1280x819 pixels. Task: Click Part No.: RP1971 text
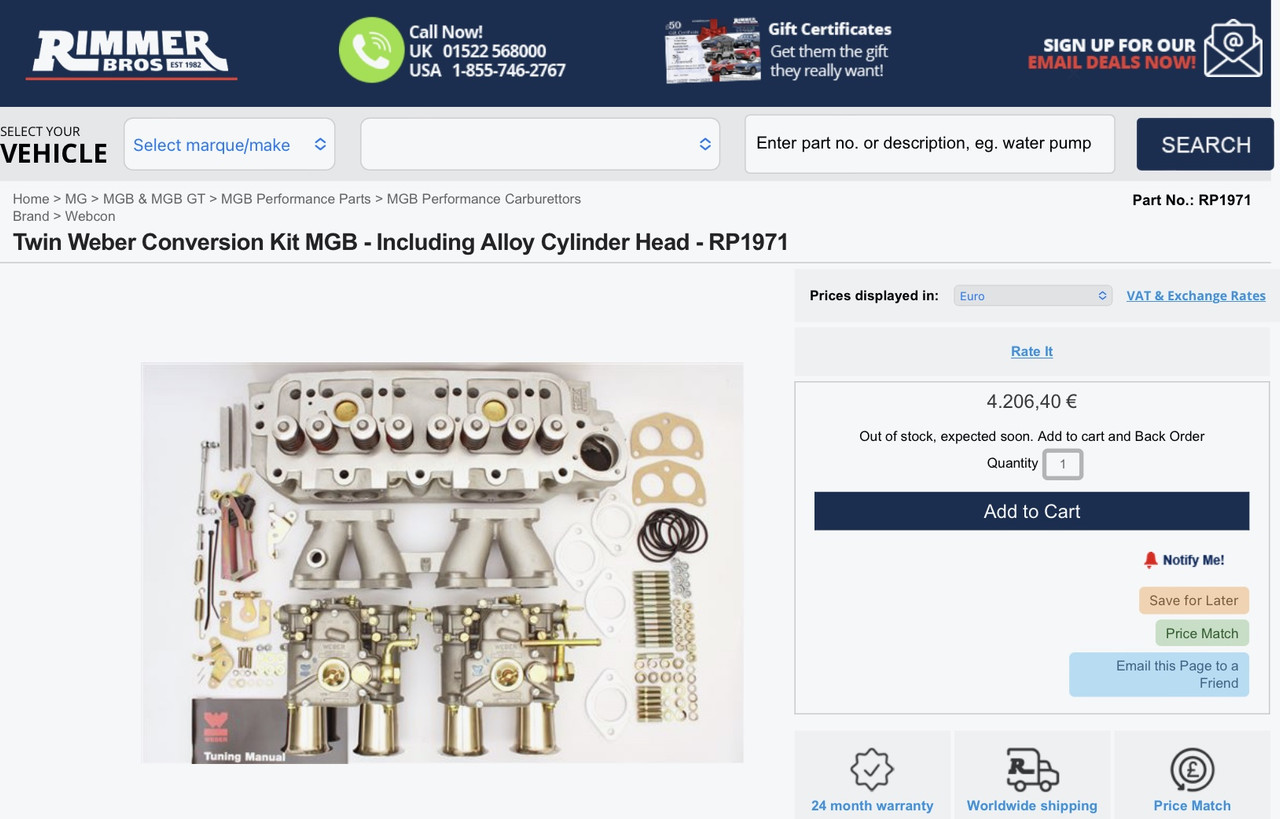point(1192,200)
